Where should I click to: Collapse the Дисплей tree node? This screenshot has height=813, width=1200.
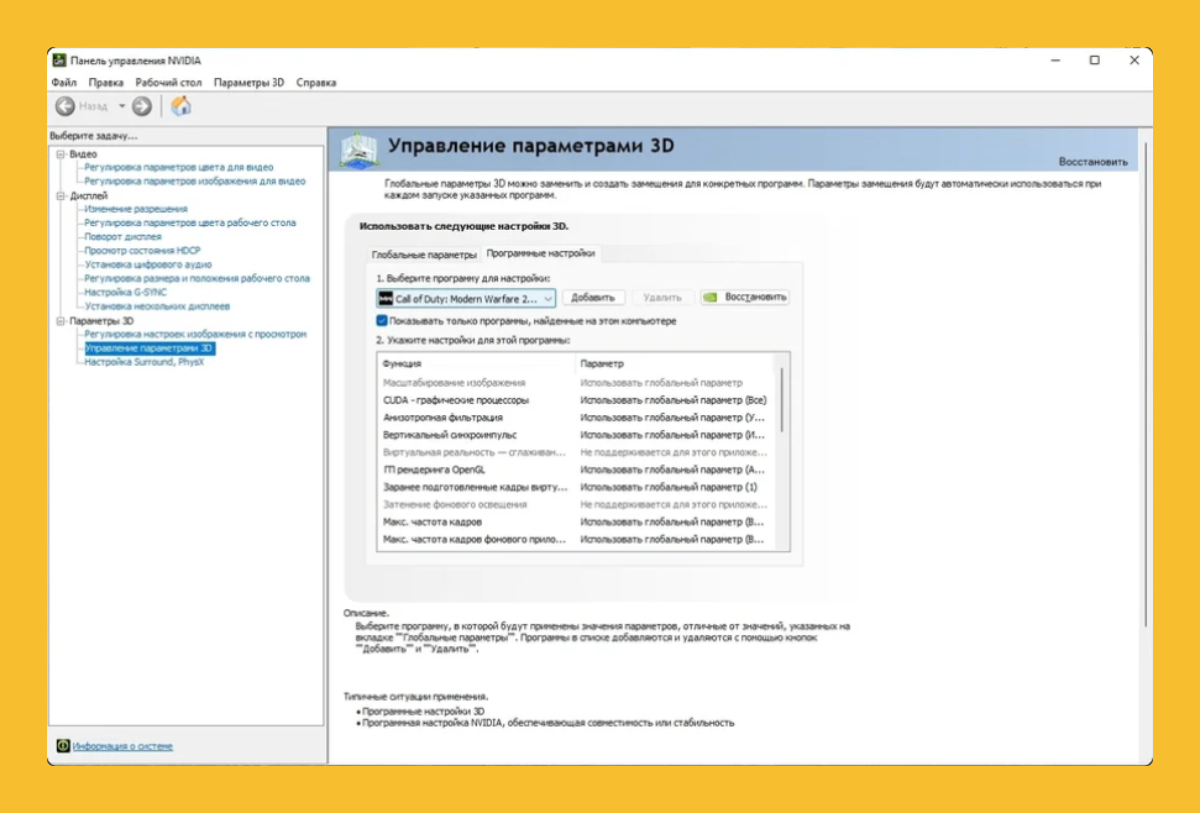click(x=60, y=196)
